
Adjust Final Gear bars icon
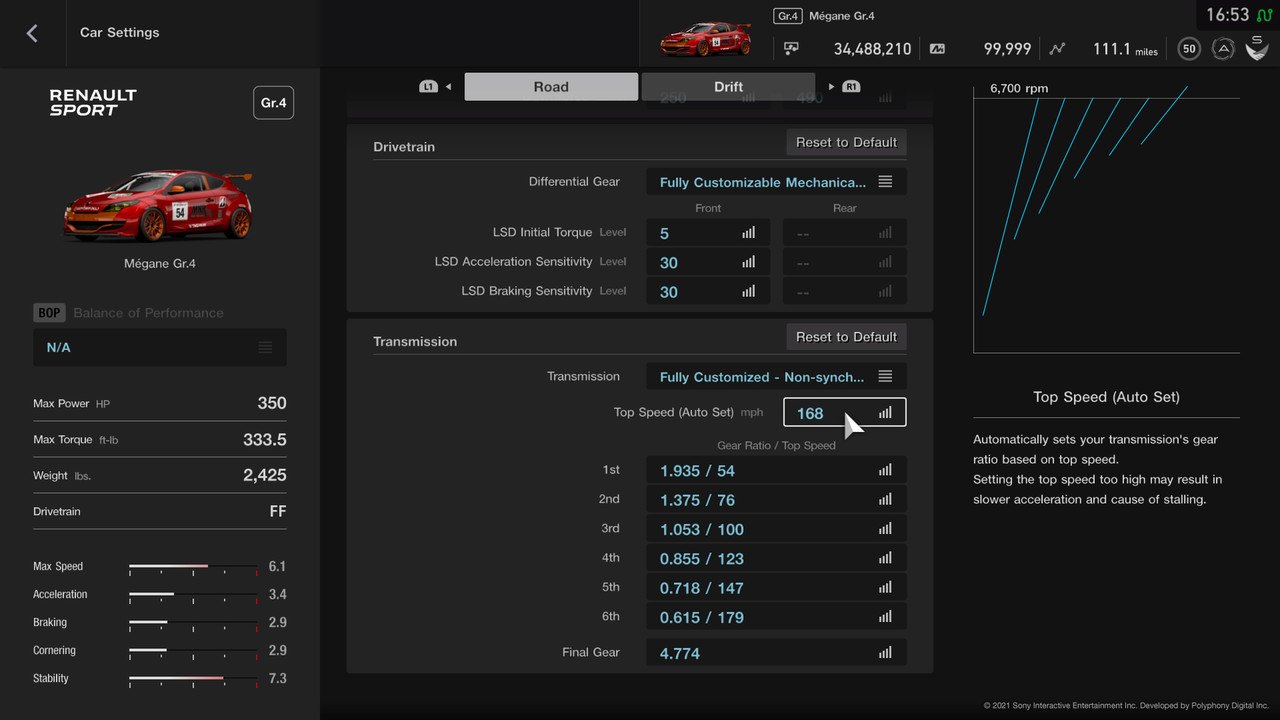(885, 653)
